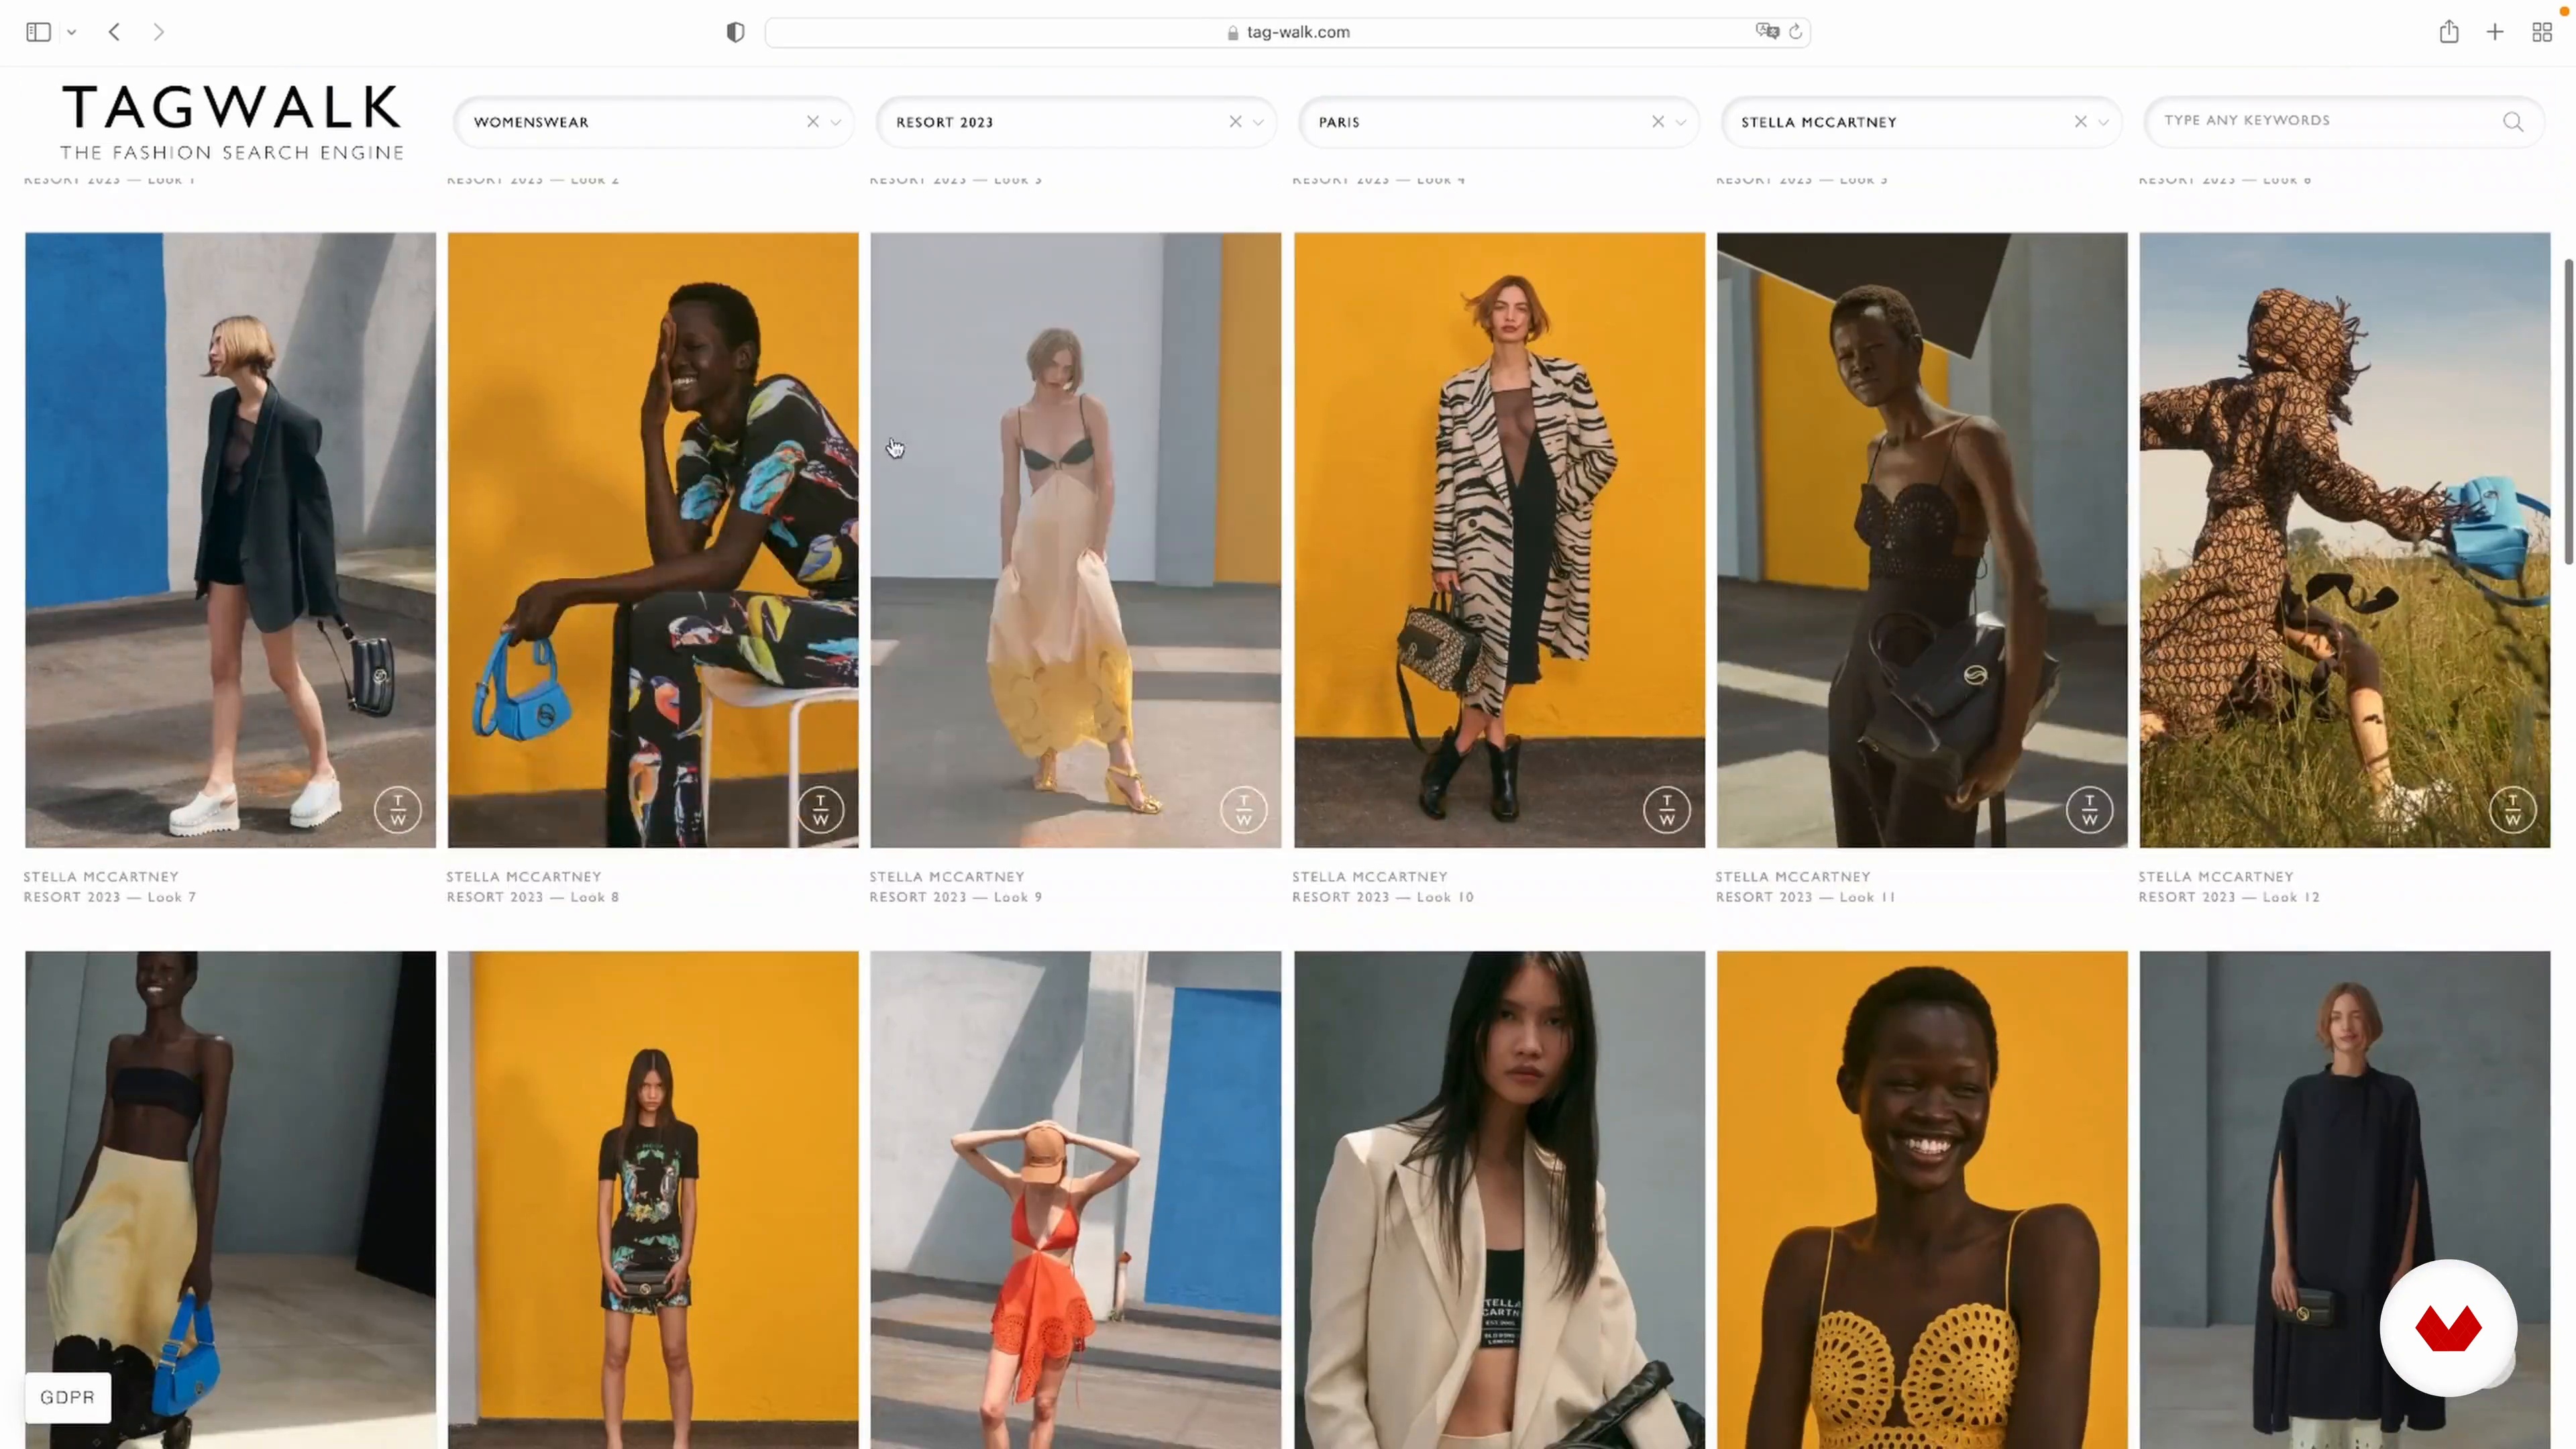Open Look 9 cream dress photo
Image resolution: width=2576 pixels, height=1449 pixels.
point(1076,540)
